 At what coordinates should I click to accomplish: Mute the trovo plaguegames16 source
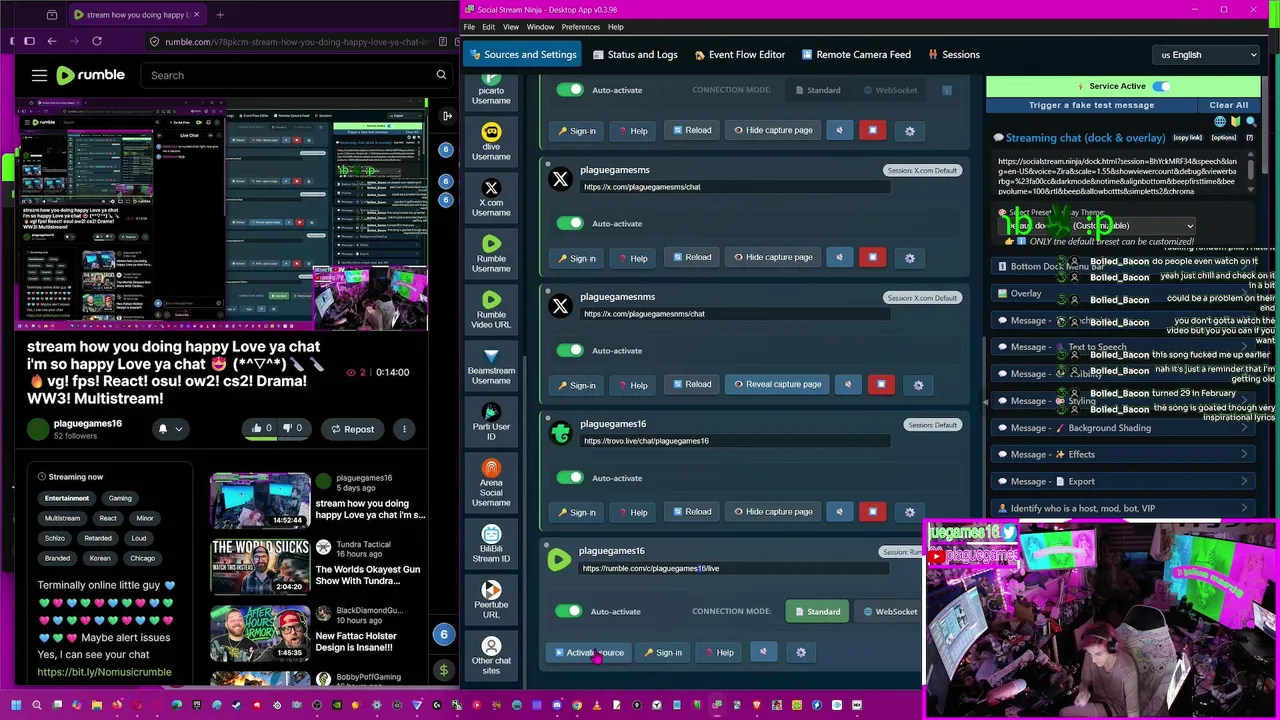(839, 511)
